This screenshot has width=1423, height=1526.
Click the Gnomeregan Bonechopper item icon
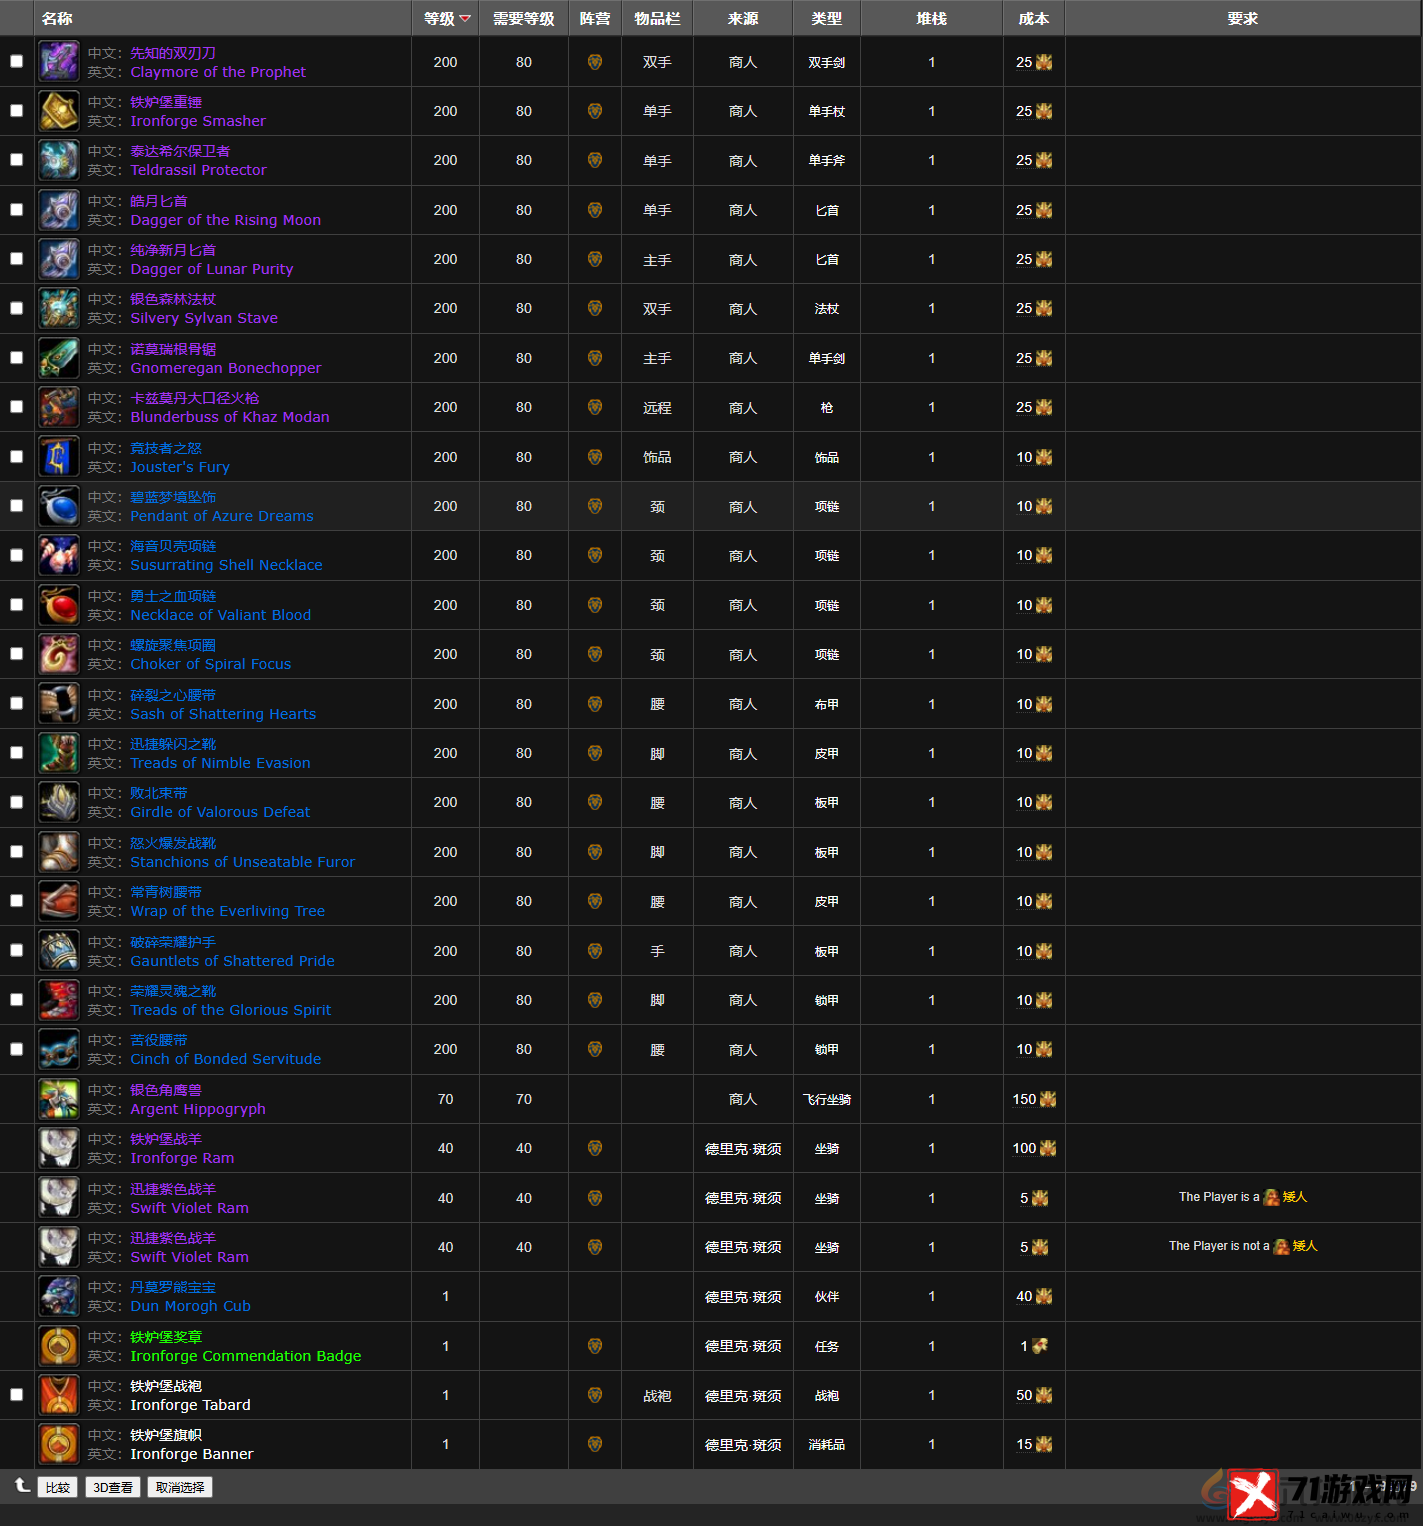[59, 358]
